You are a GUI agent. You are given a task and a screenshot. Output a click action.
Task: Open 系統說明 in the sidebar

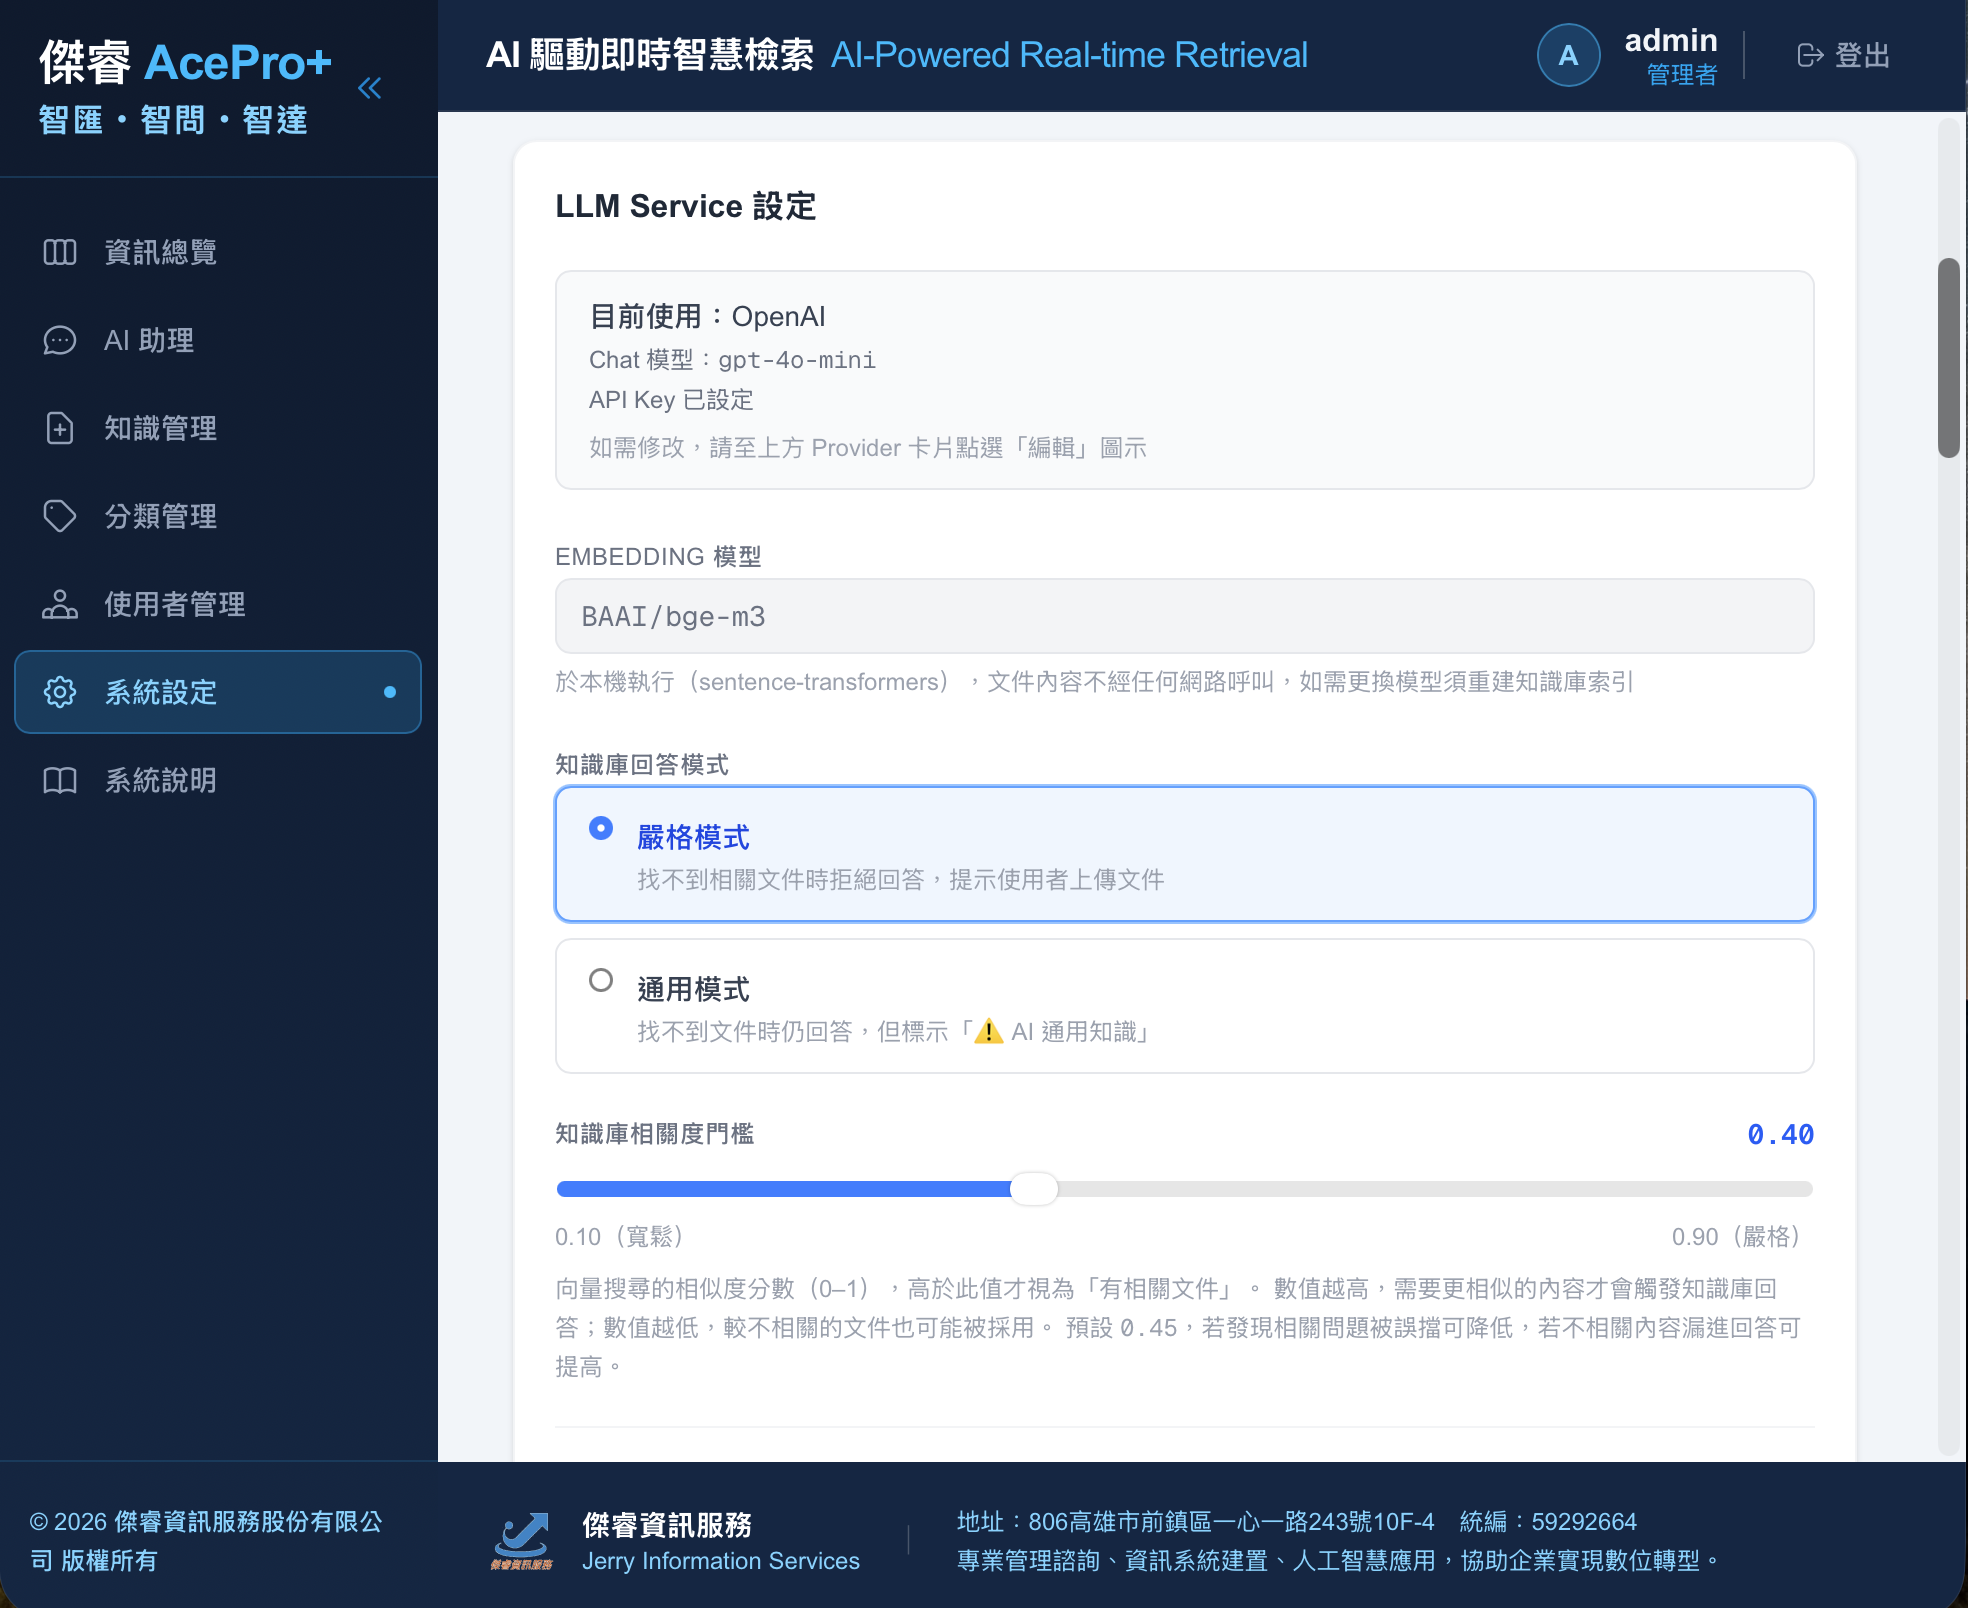tap(218, 780)
